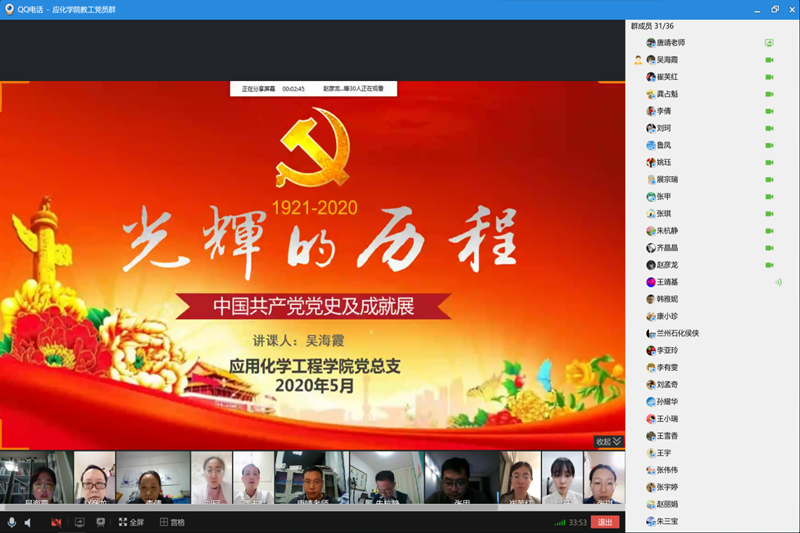Image resolution: width=800 pixels, height=533 pixels.
Task: Open the whiteboard presentation icon in toolbar
Action: tap(100, 522)
